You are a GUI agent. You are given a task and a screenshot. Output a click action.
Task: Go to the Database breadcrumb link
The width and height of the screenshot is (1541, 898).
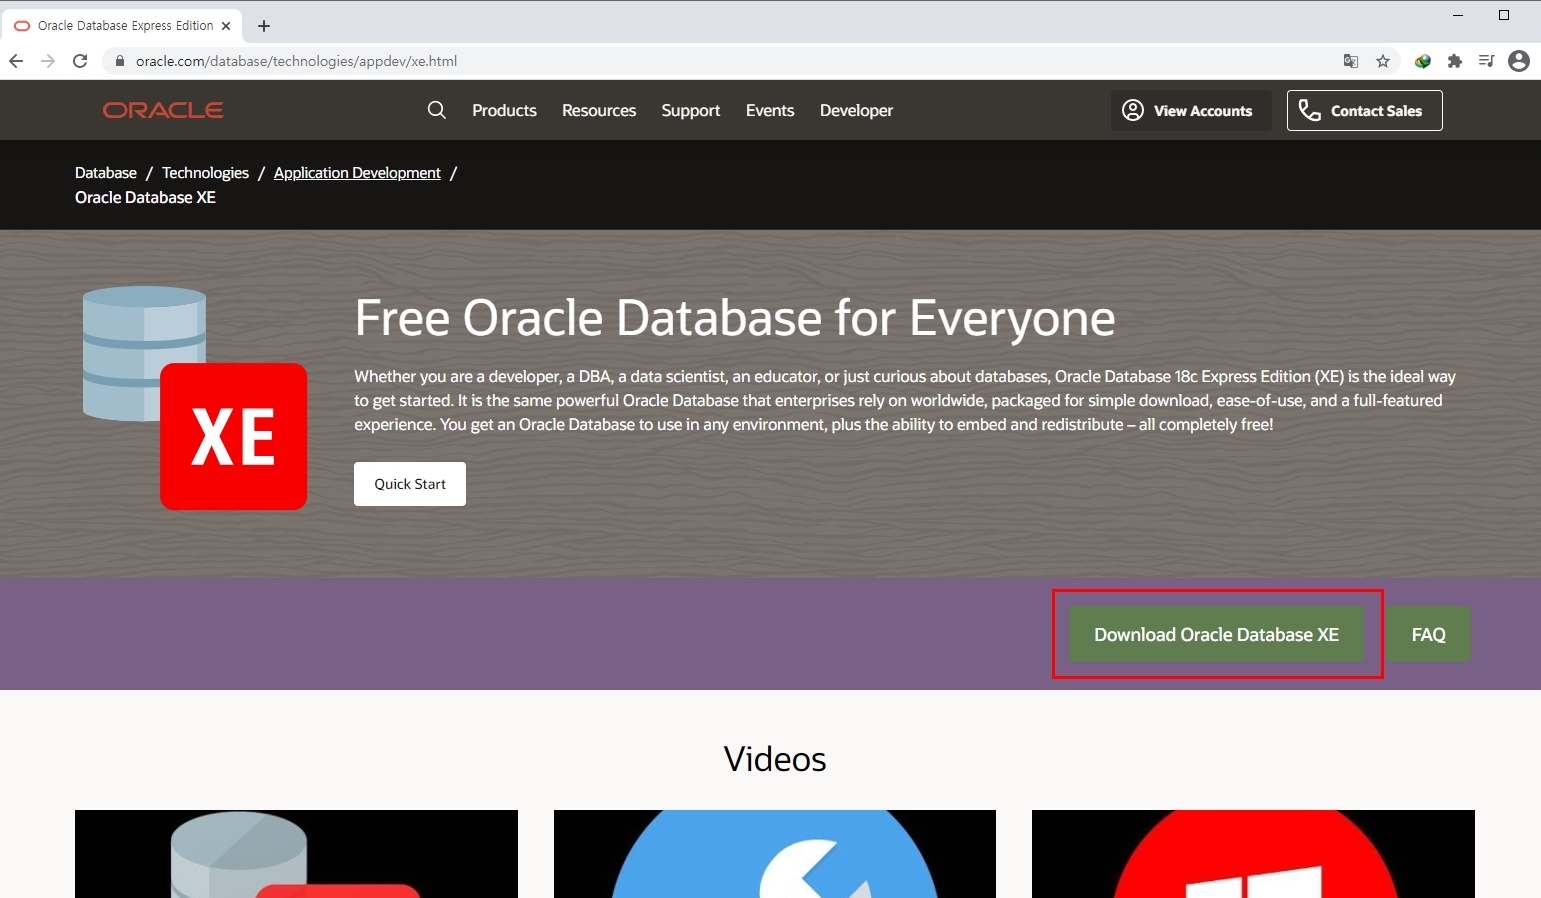coord(106,173)
